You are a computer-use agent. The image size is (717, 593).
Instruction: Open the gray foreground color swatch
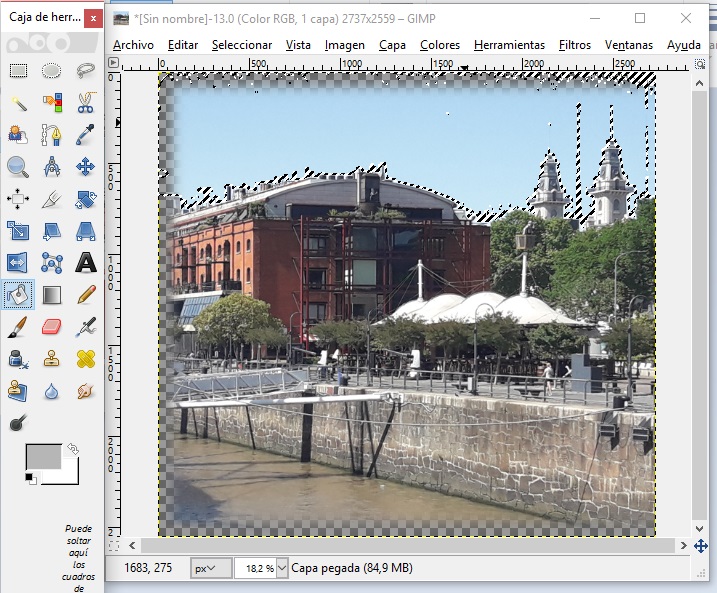coord(43,456)
